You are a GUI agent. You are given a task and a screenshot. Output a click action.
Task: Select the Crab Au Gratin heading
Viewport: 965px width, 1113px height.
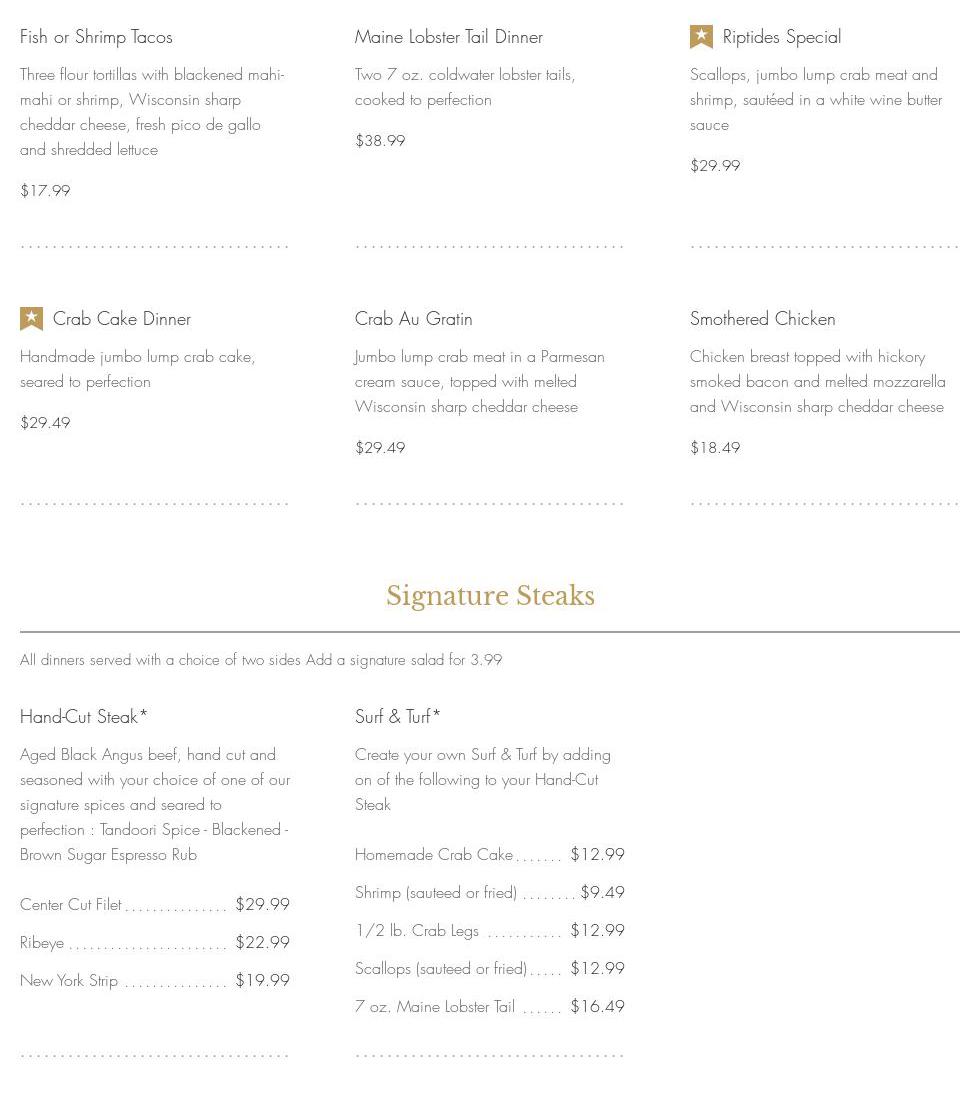(x=413, y=319)
